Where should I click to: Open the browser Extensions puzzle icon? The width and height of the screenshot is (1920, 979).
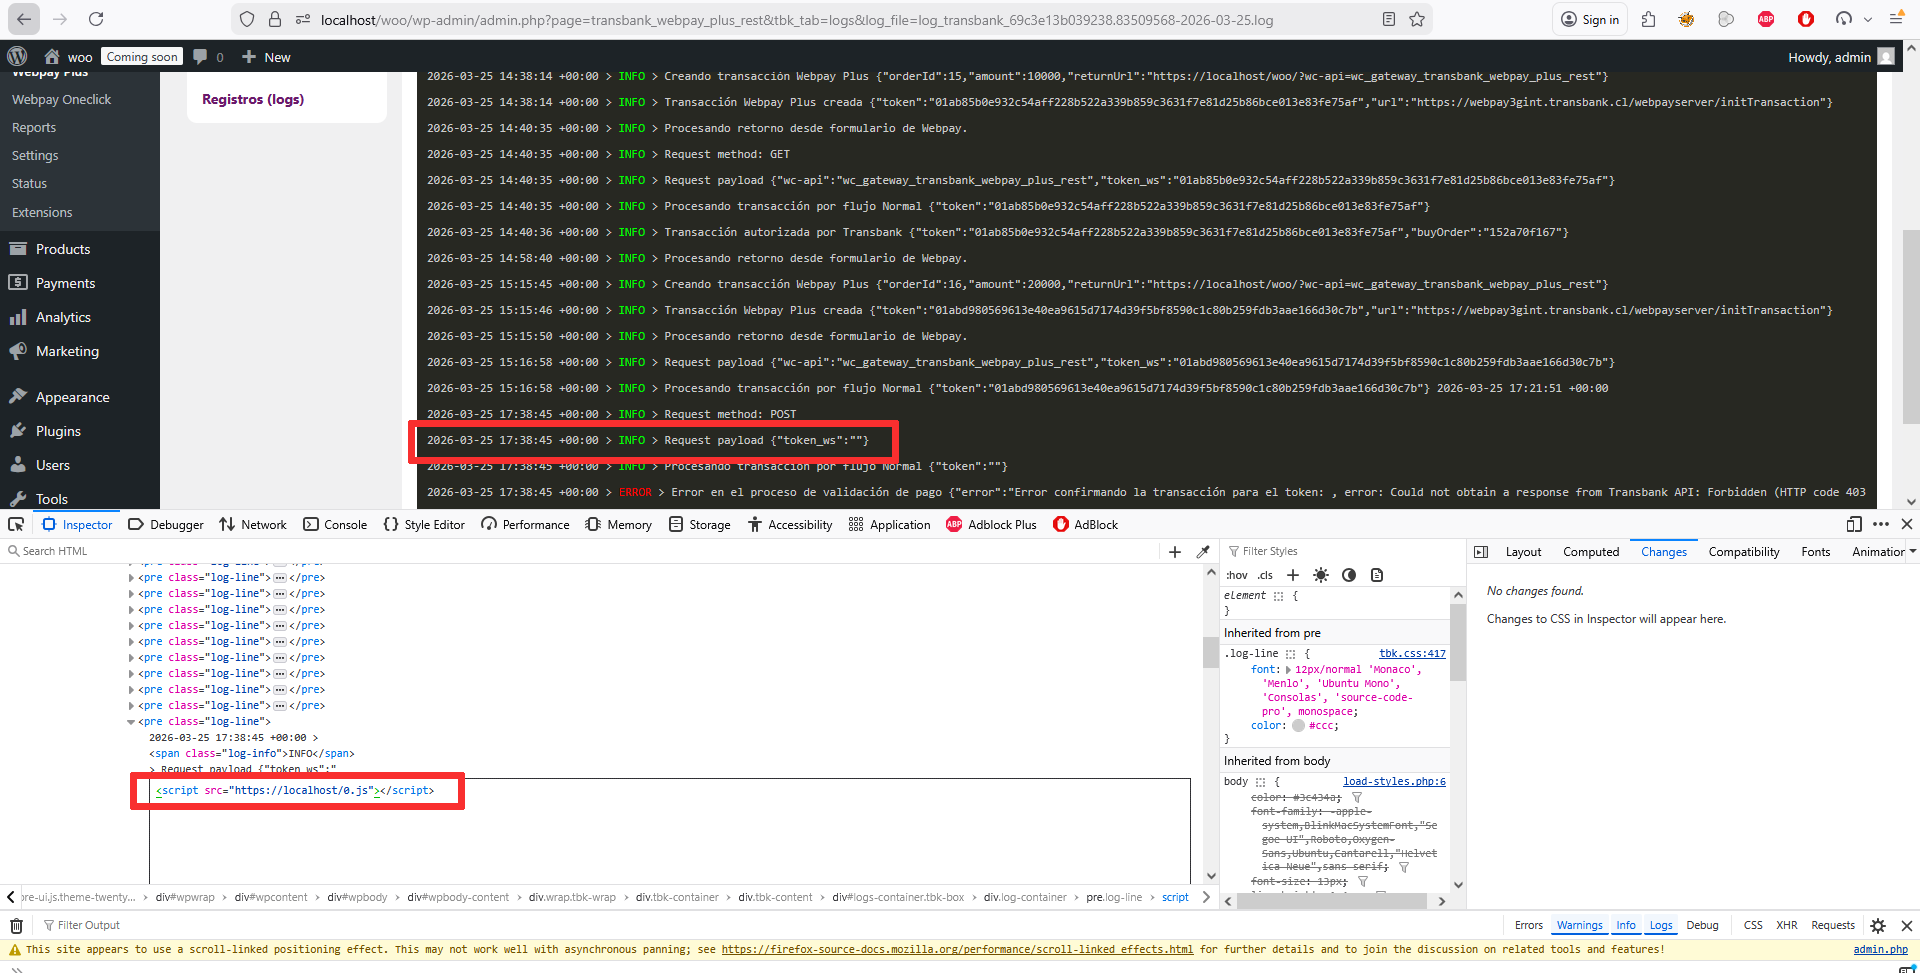pyautogui.click(x=1648, y=19)
